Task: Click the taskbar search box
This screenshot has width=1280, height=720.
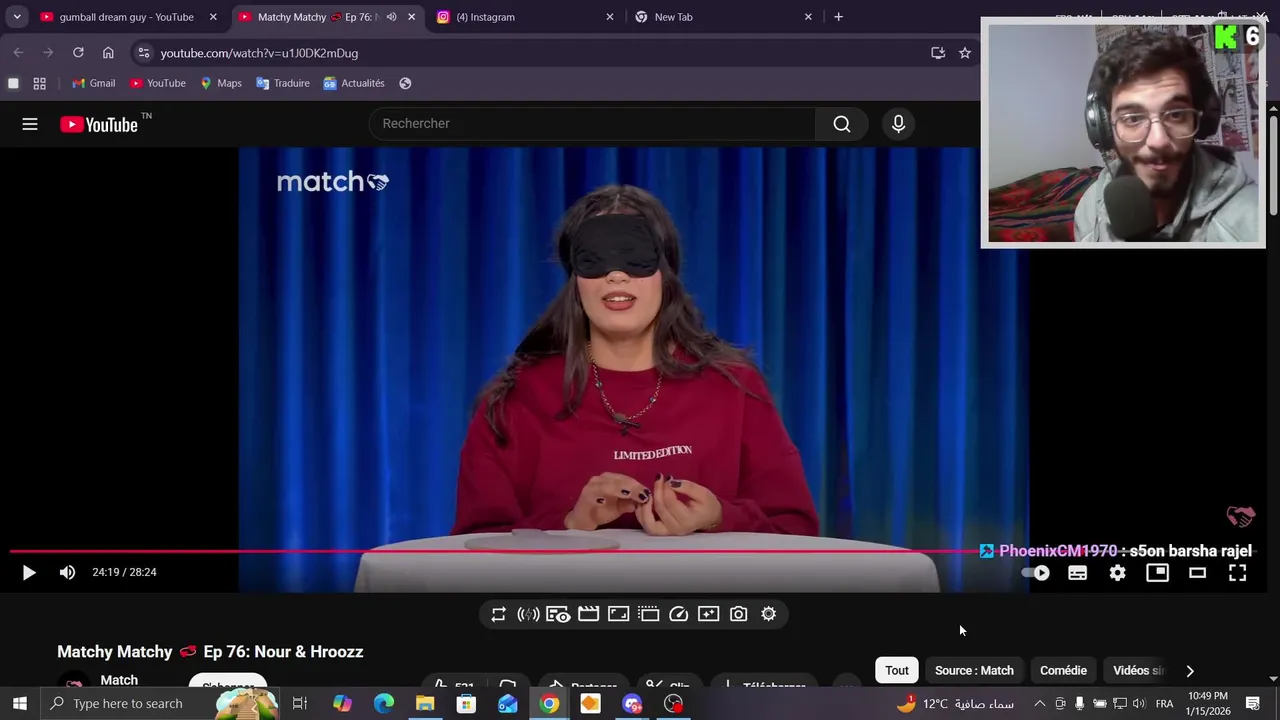Action: [160, 704]
